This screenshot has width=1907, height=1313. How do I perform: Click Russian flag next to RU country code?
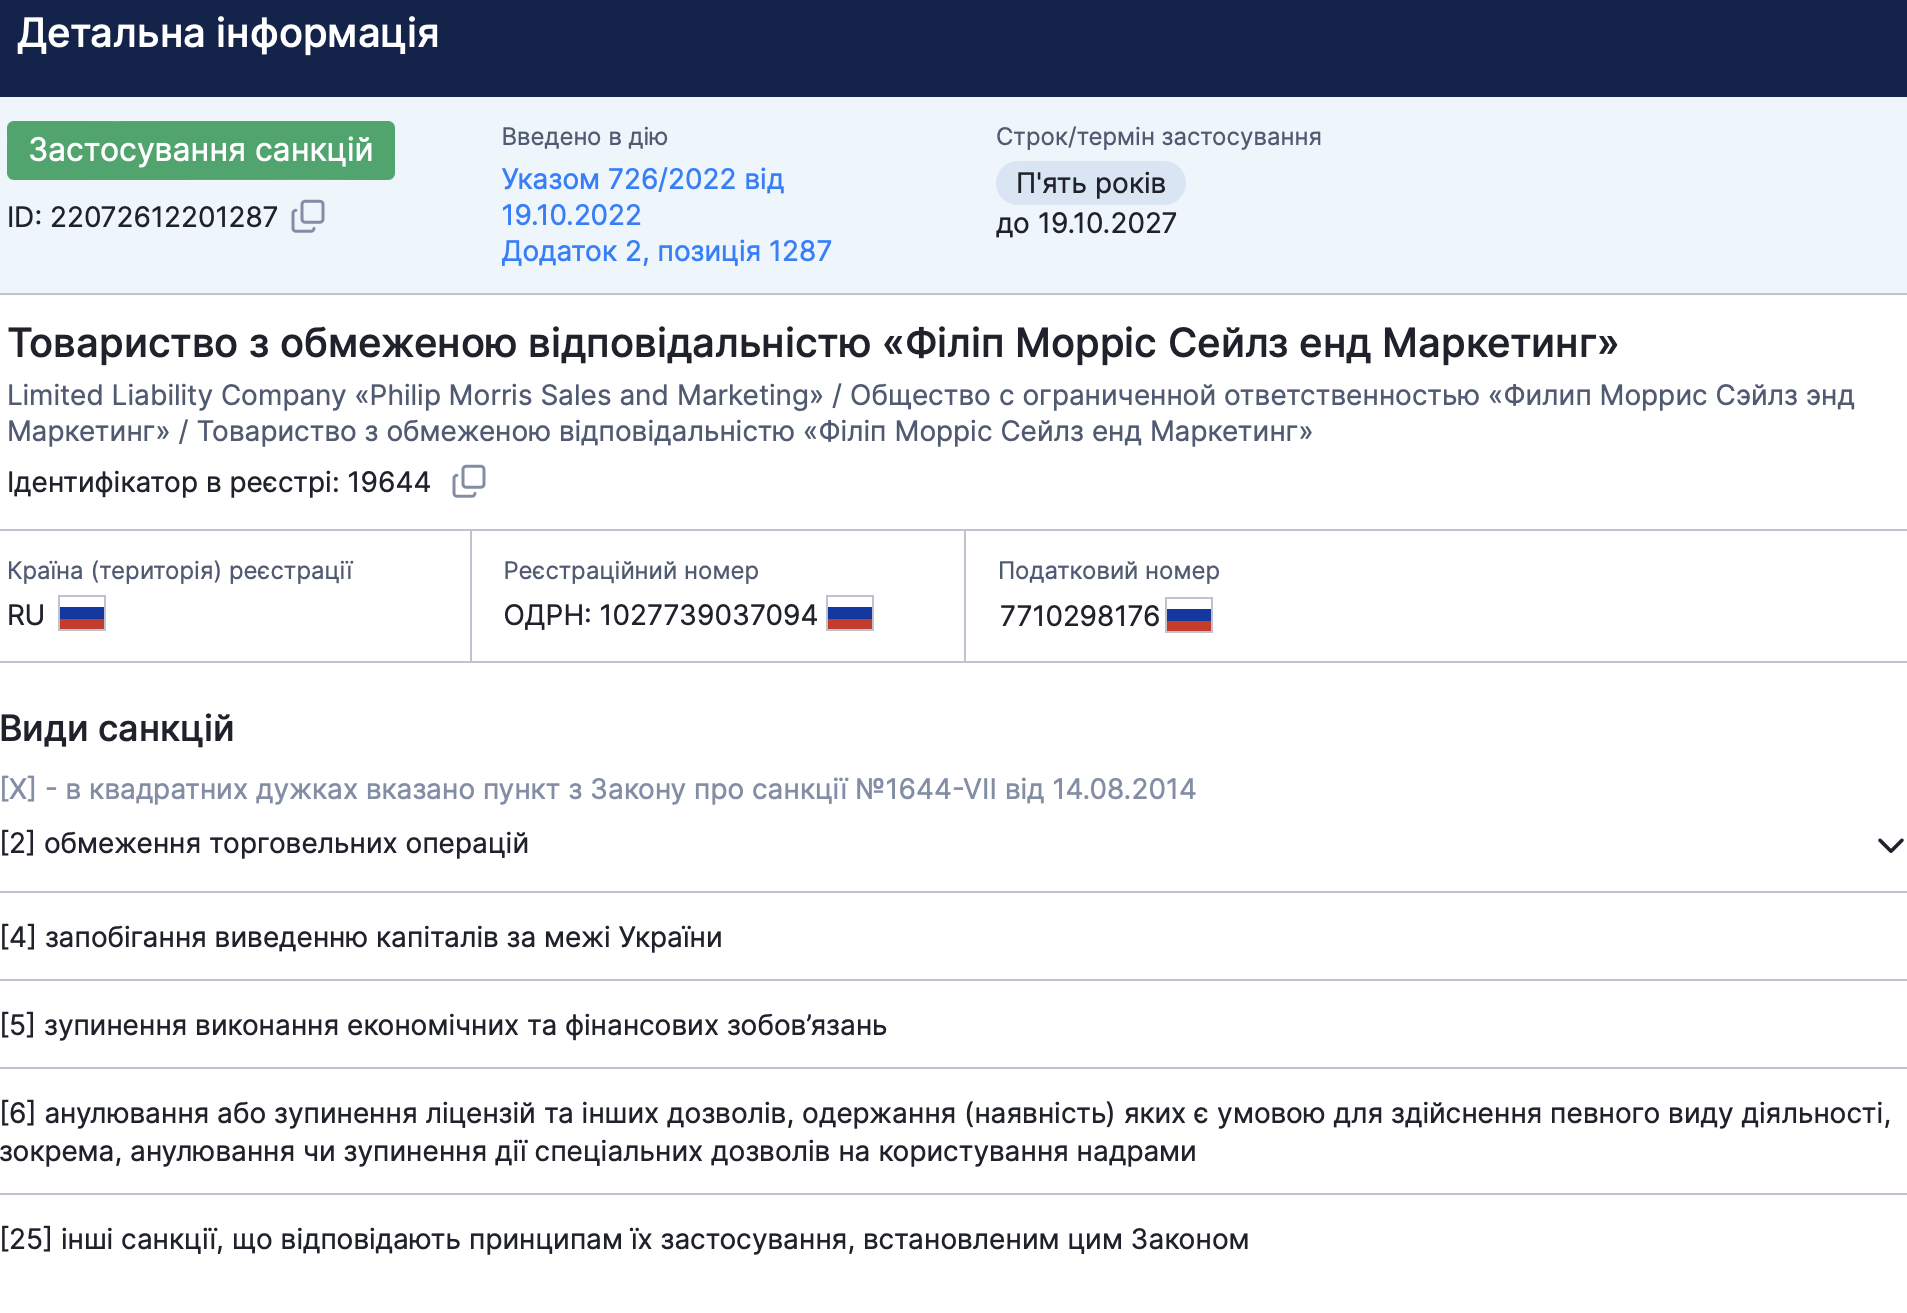pos(82,614)
